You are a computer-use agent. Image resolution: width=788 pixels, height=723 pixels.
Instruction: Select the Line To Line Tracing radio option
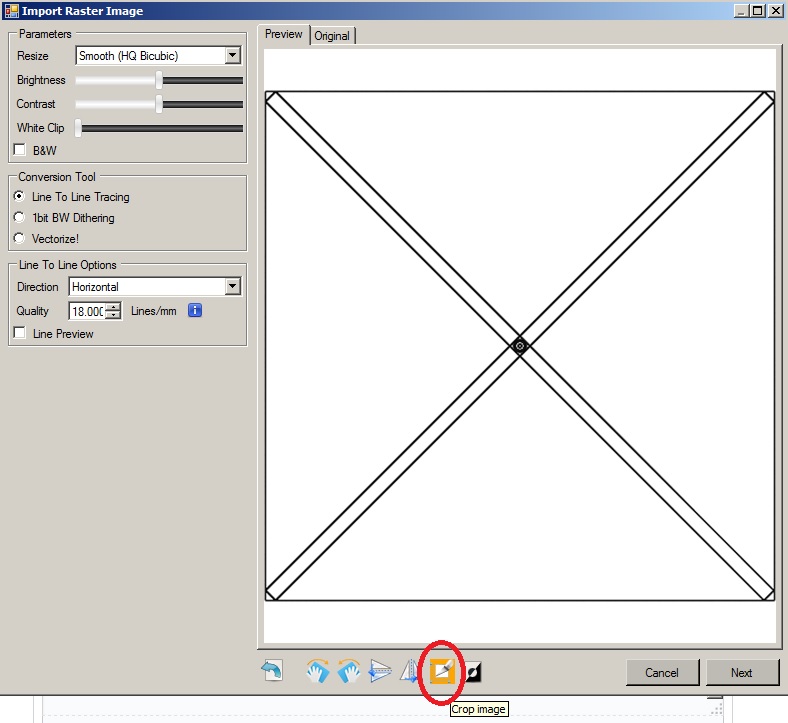pos(19,196)
